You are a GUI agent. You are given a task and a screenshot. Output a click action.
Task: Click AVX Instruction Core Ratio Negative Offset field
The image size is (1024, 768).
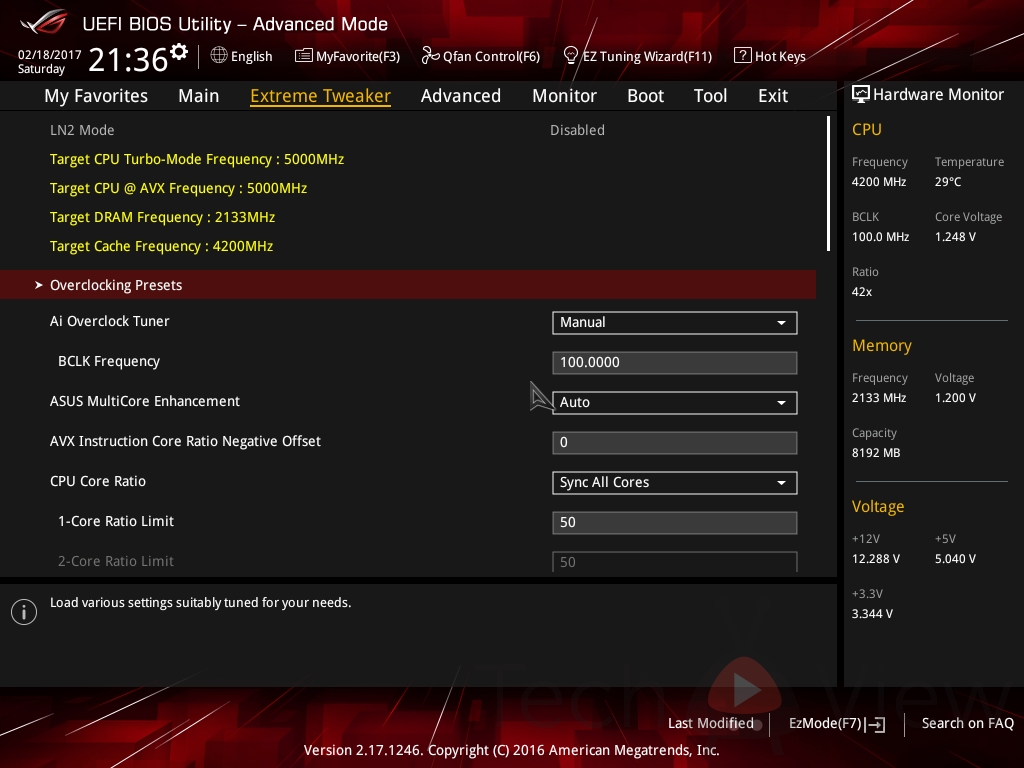point(675,443)
